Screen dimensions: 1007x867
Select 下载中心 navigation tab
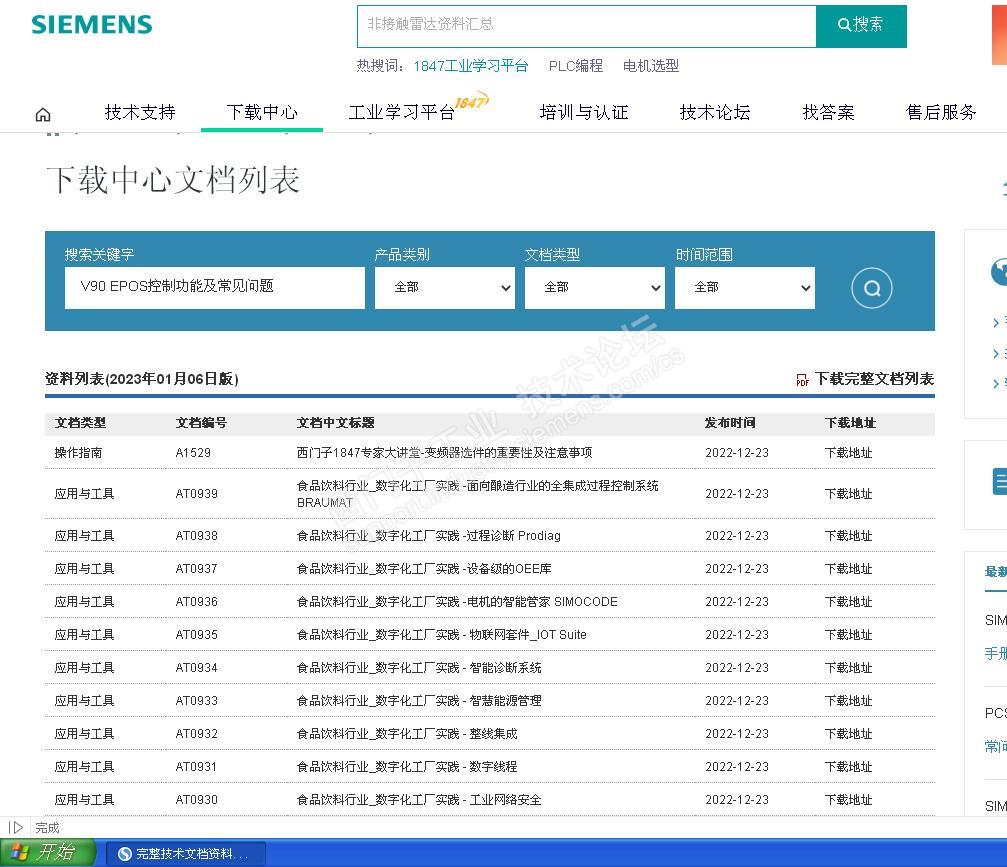point(262,112)
